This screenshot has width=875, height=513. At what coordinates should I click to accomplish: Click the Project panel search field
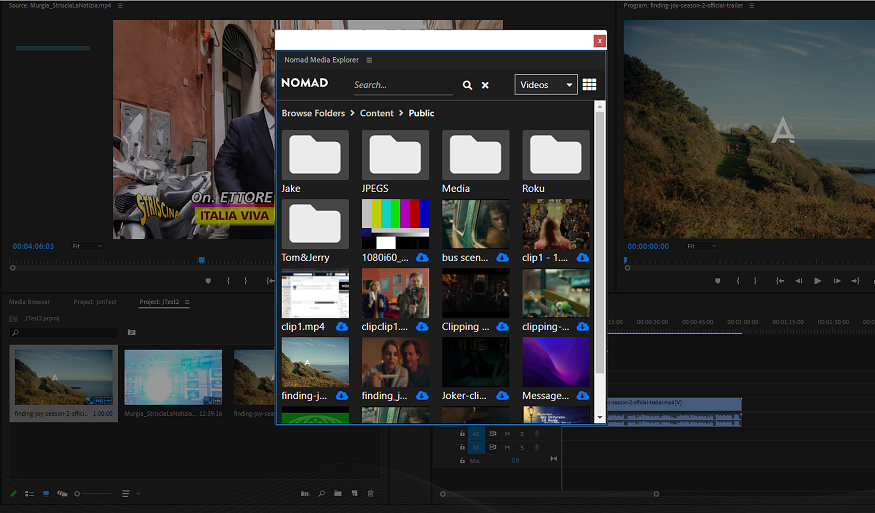64,333
